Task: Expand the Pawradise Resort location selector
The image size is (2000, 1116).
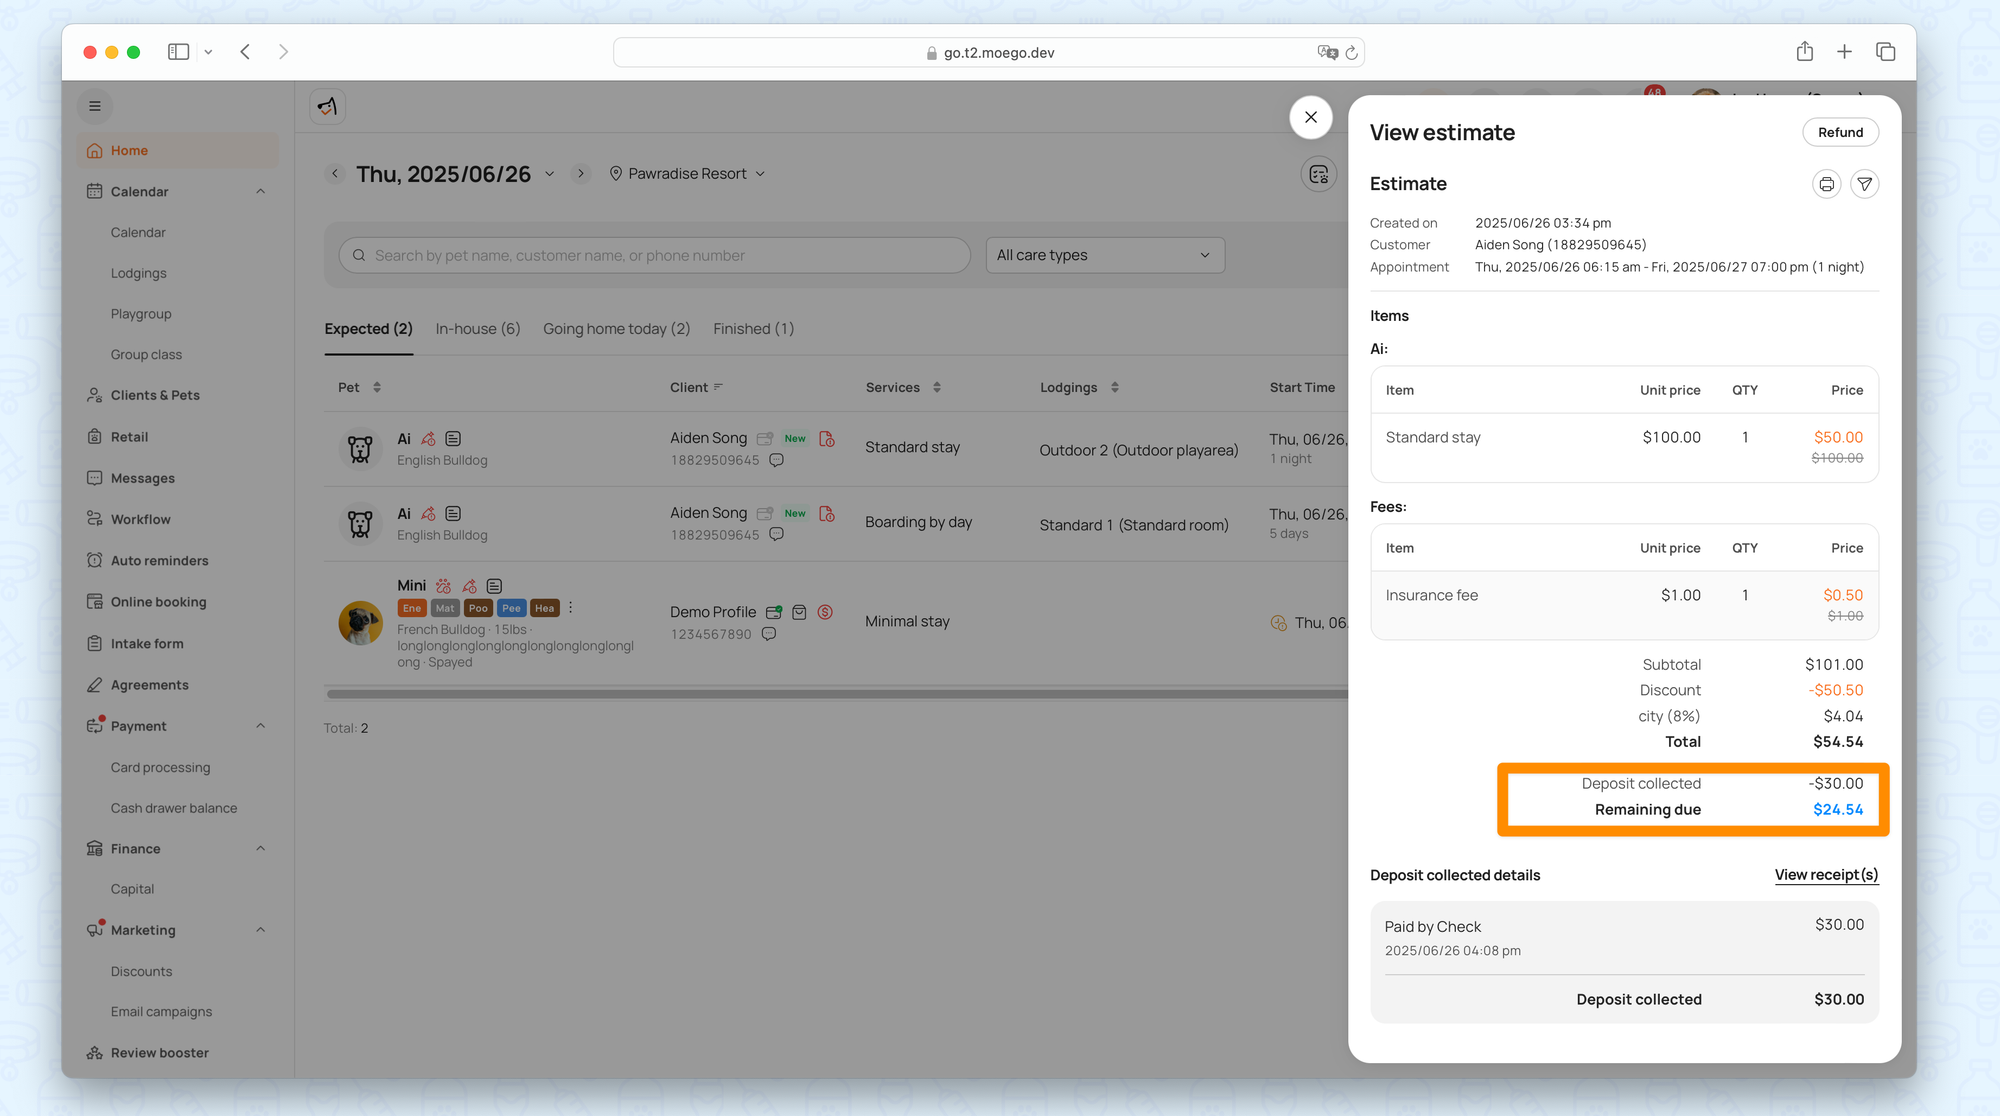Action: [688, 174]
